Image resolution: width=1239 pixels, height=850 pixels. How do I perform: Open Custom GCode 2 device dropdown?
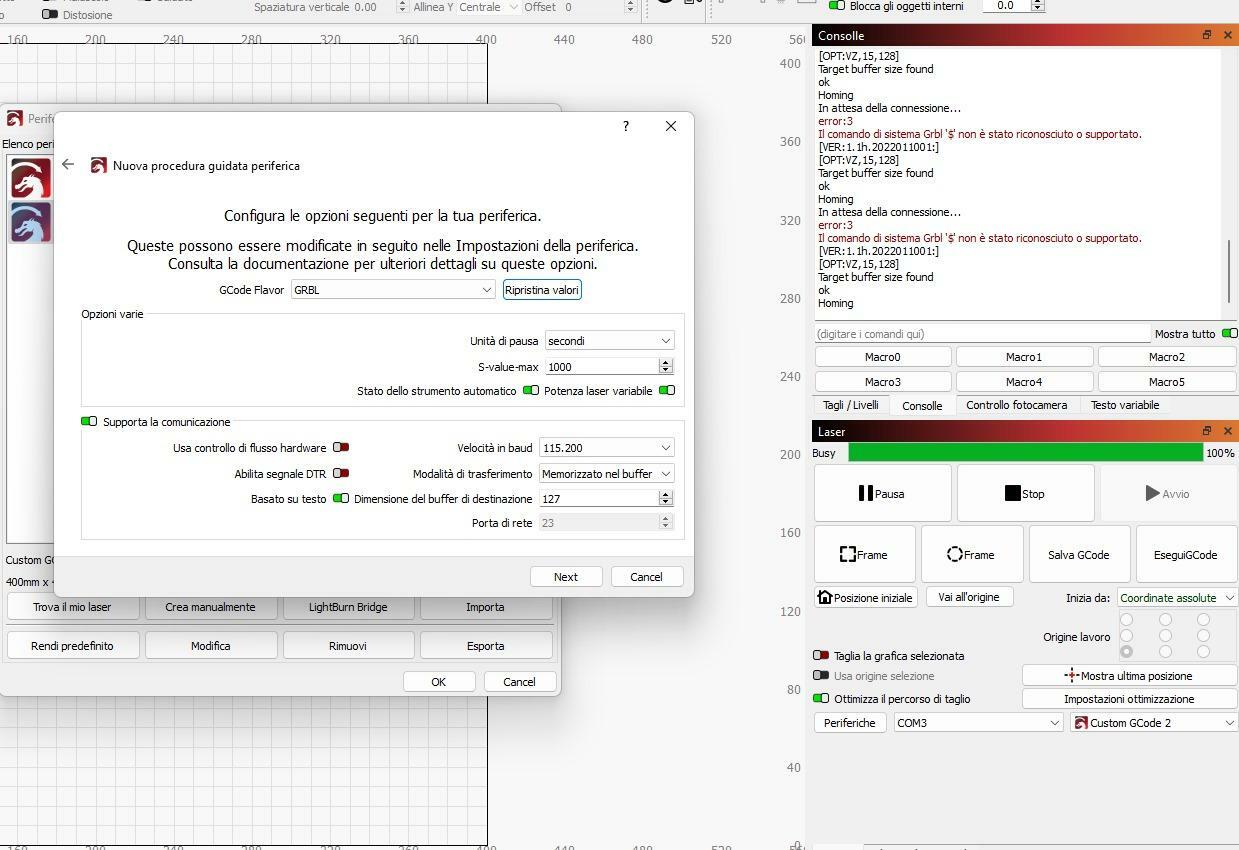tap(1154, 723)
